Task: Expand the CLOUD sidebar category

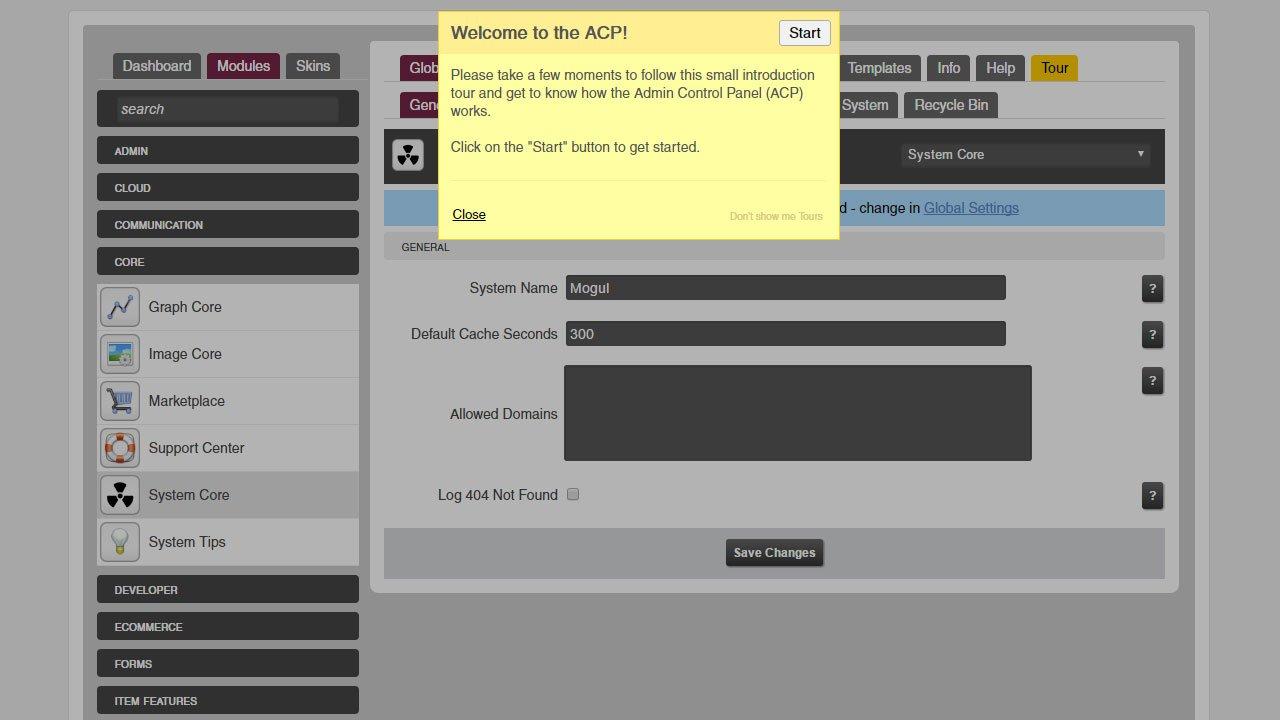Action: click(228, 188)
